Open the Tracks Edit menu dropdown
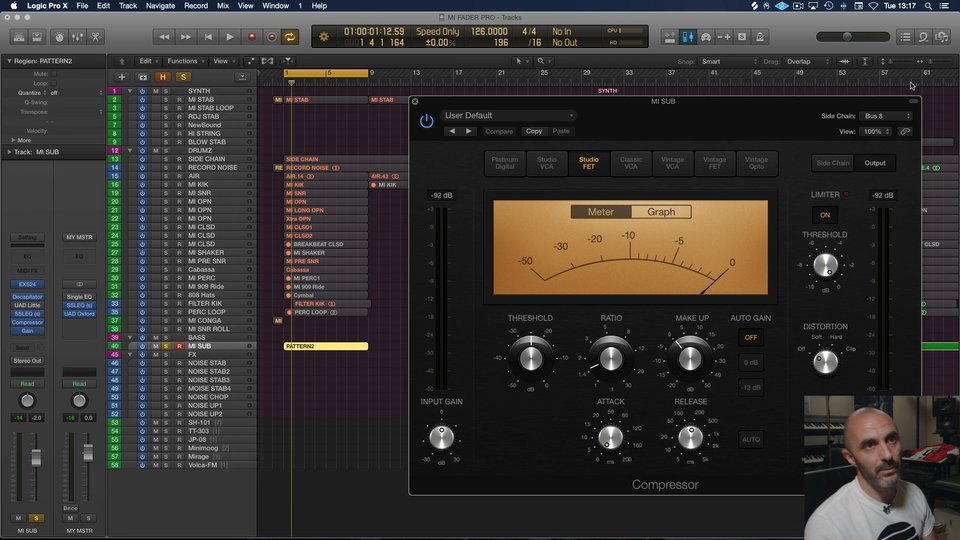Viewport: 960px width, 540px height. coord(149,61)
